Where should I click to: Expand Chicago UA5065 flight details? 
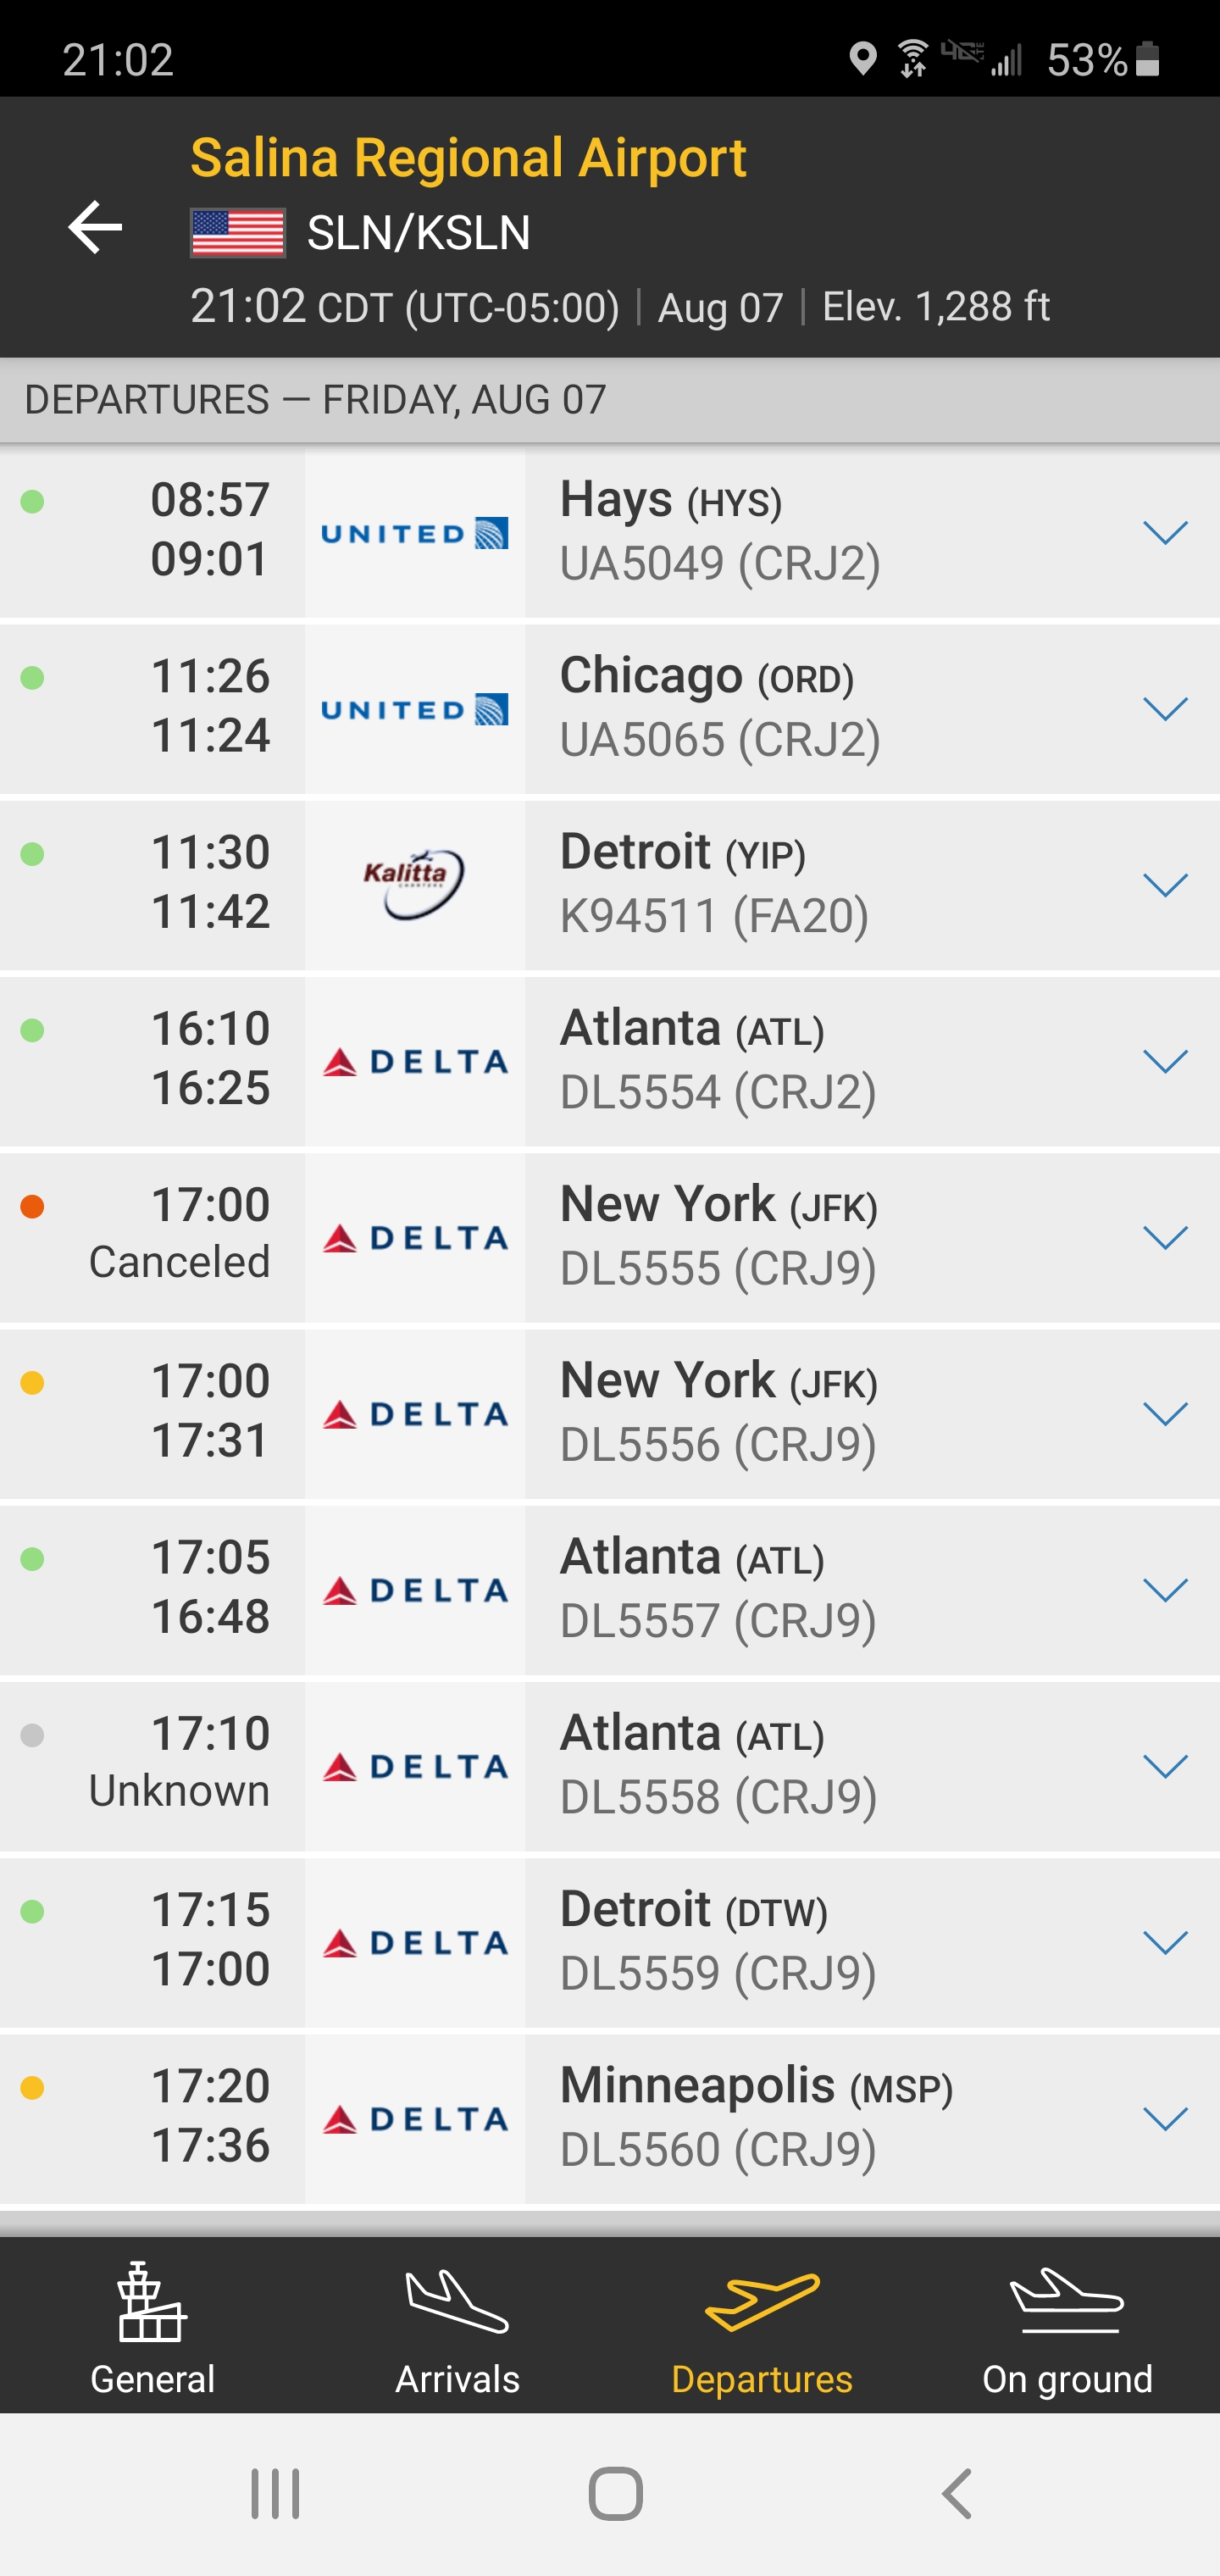click(1164, 709)
